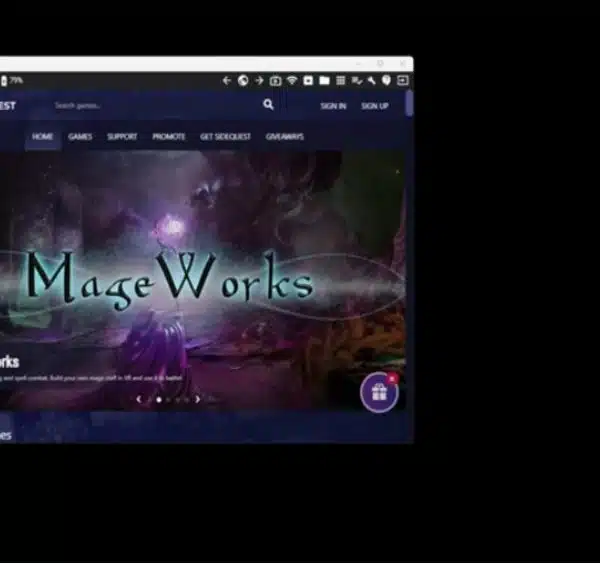The image size is (600, 564).
Task: Open the apps grid icon
Action: (x=340, y=80)
